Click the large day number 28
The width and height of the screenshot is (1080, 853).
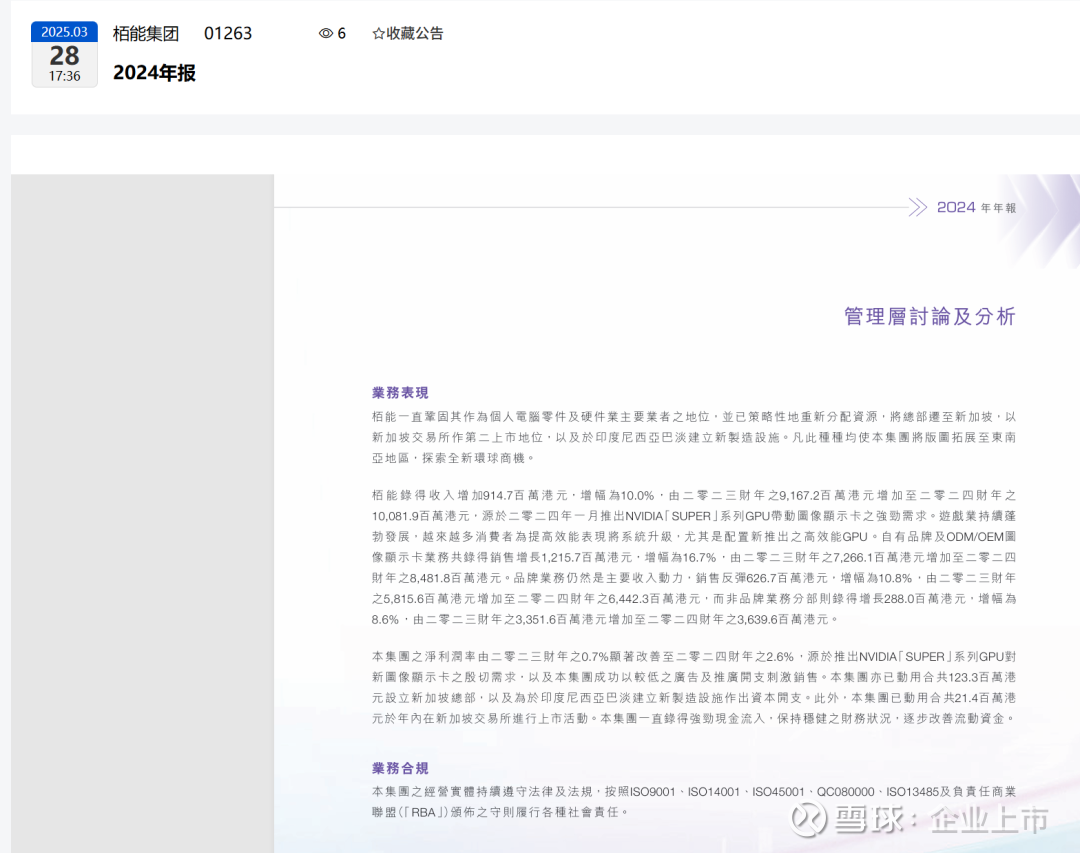tap(64, 55)
